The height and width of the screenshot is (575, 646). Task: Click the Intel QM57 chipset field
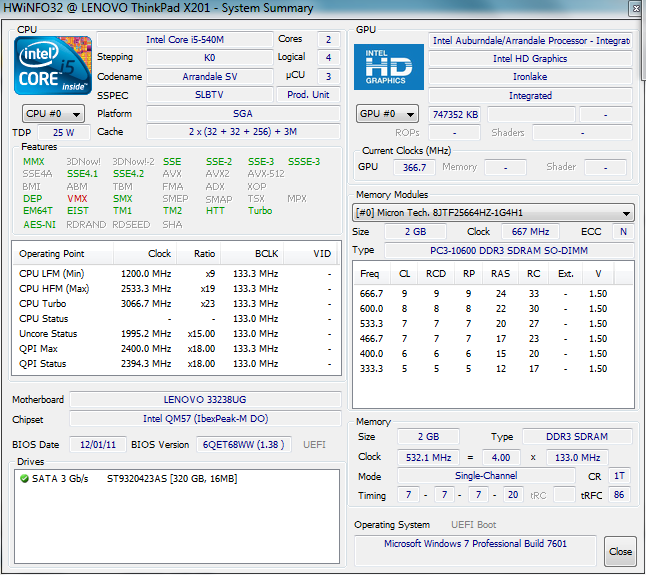207,419
